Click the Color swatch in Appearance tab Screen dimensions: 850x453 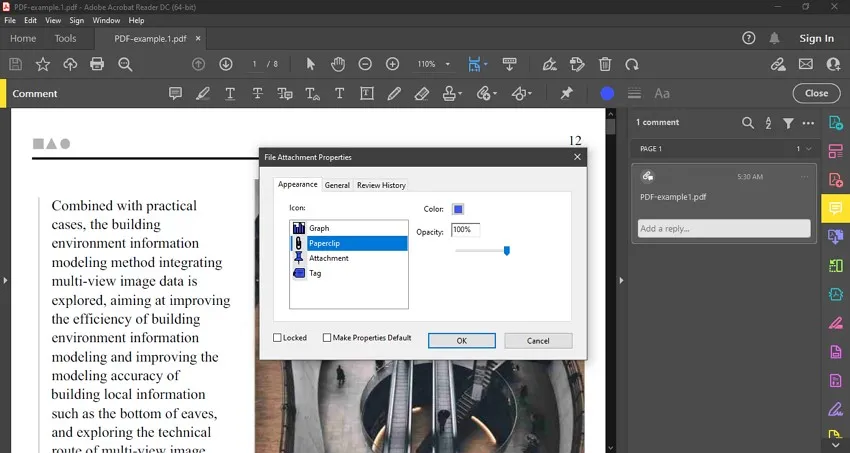pos(458,209)
